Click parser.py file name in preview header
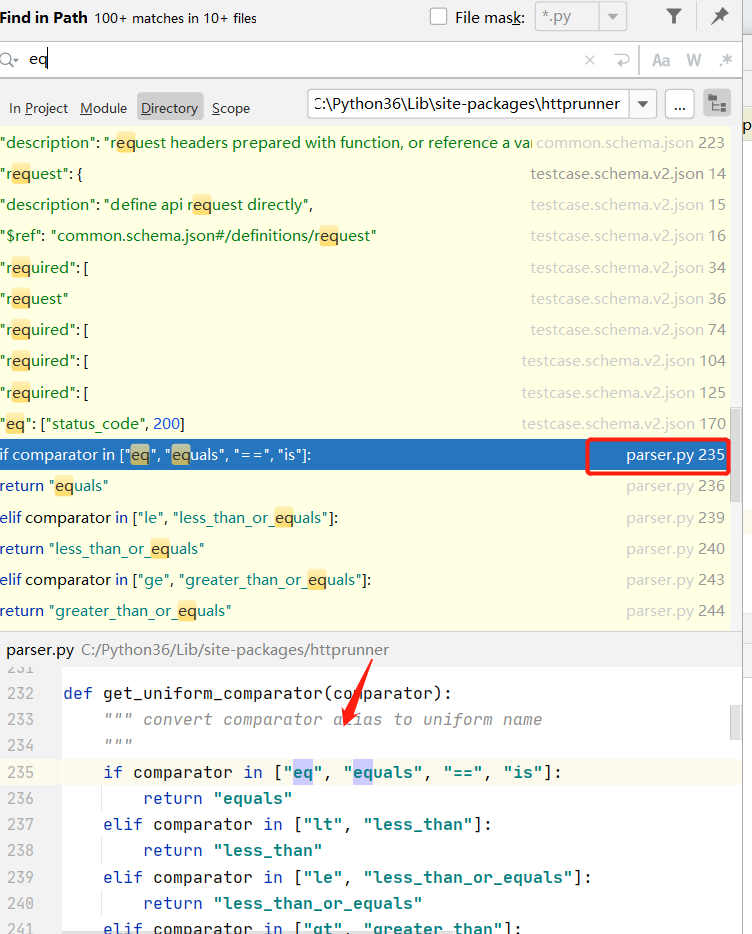Screen dimensions: 752x934 tap(40, 650)
